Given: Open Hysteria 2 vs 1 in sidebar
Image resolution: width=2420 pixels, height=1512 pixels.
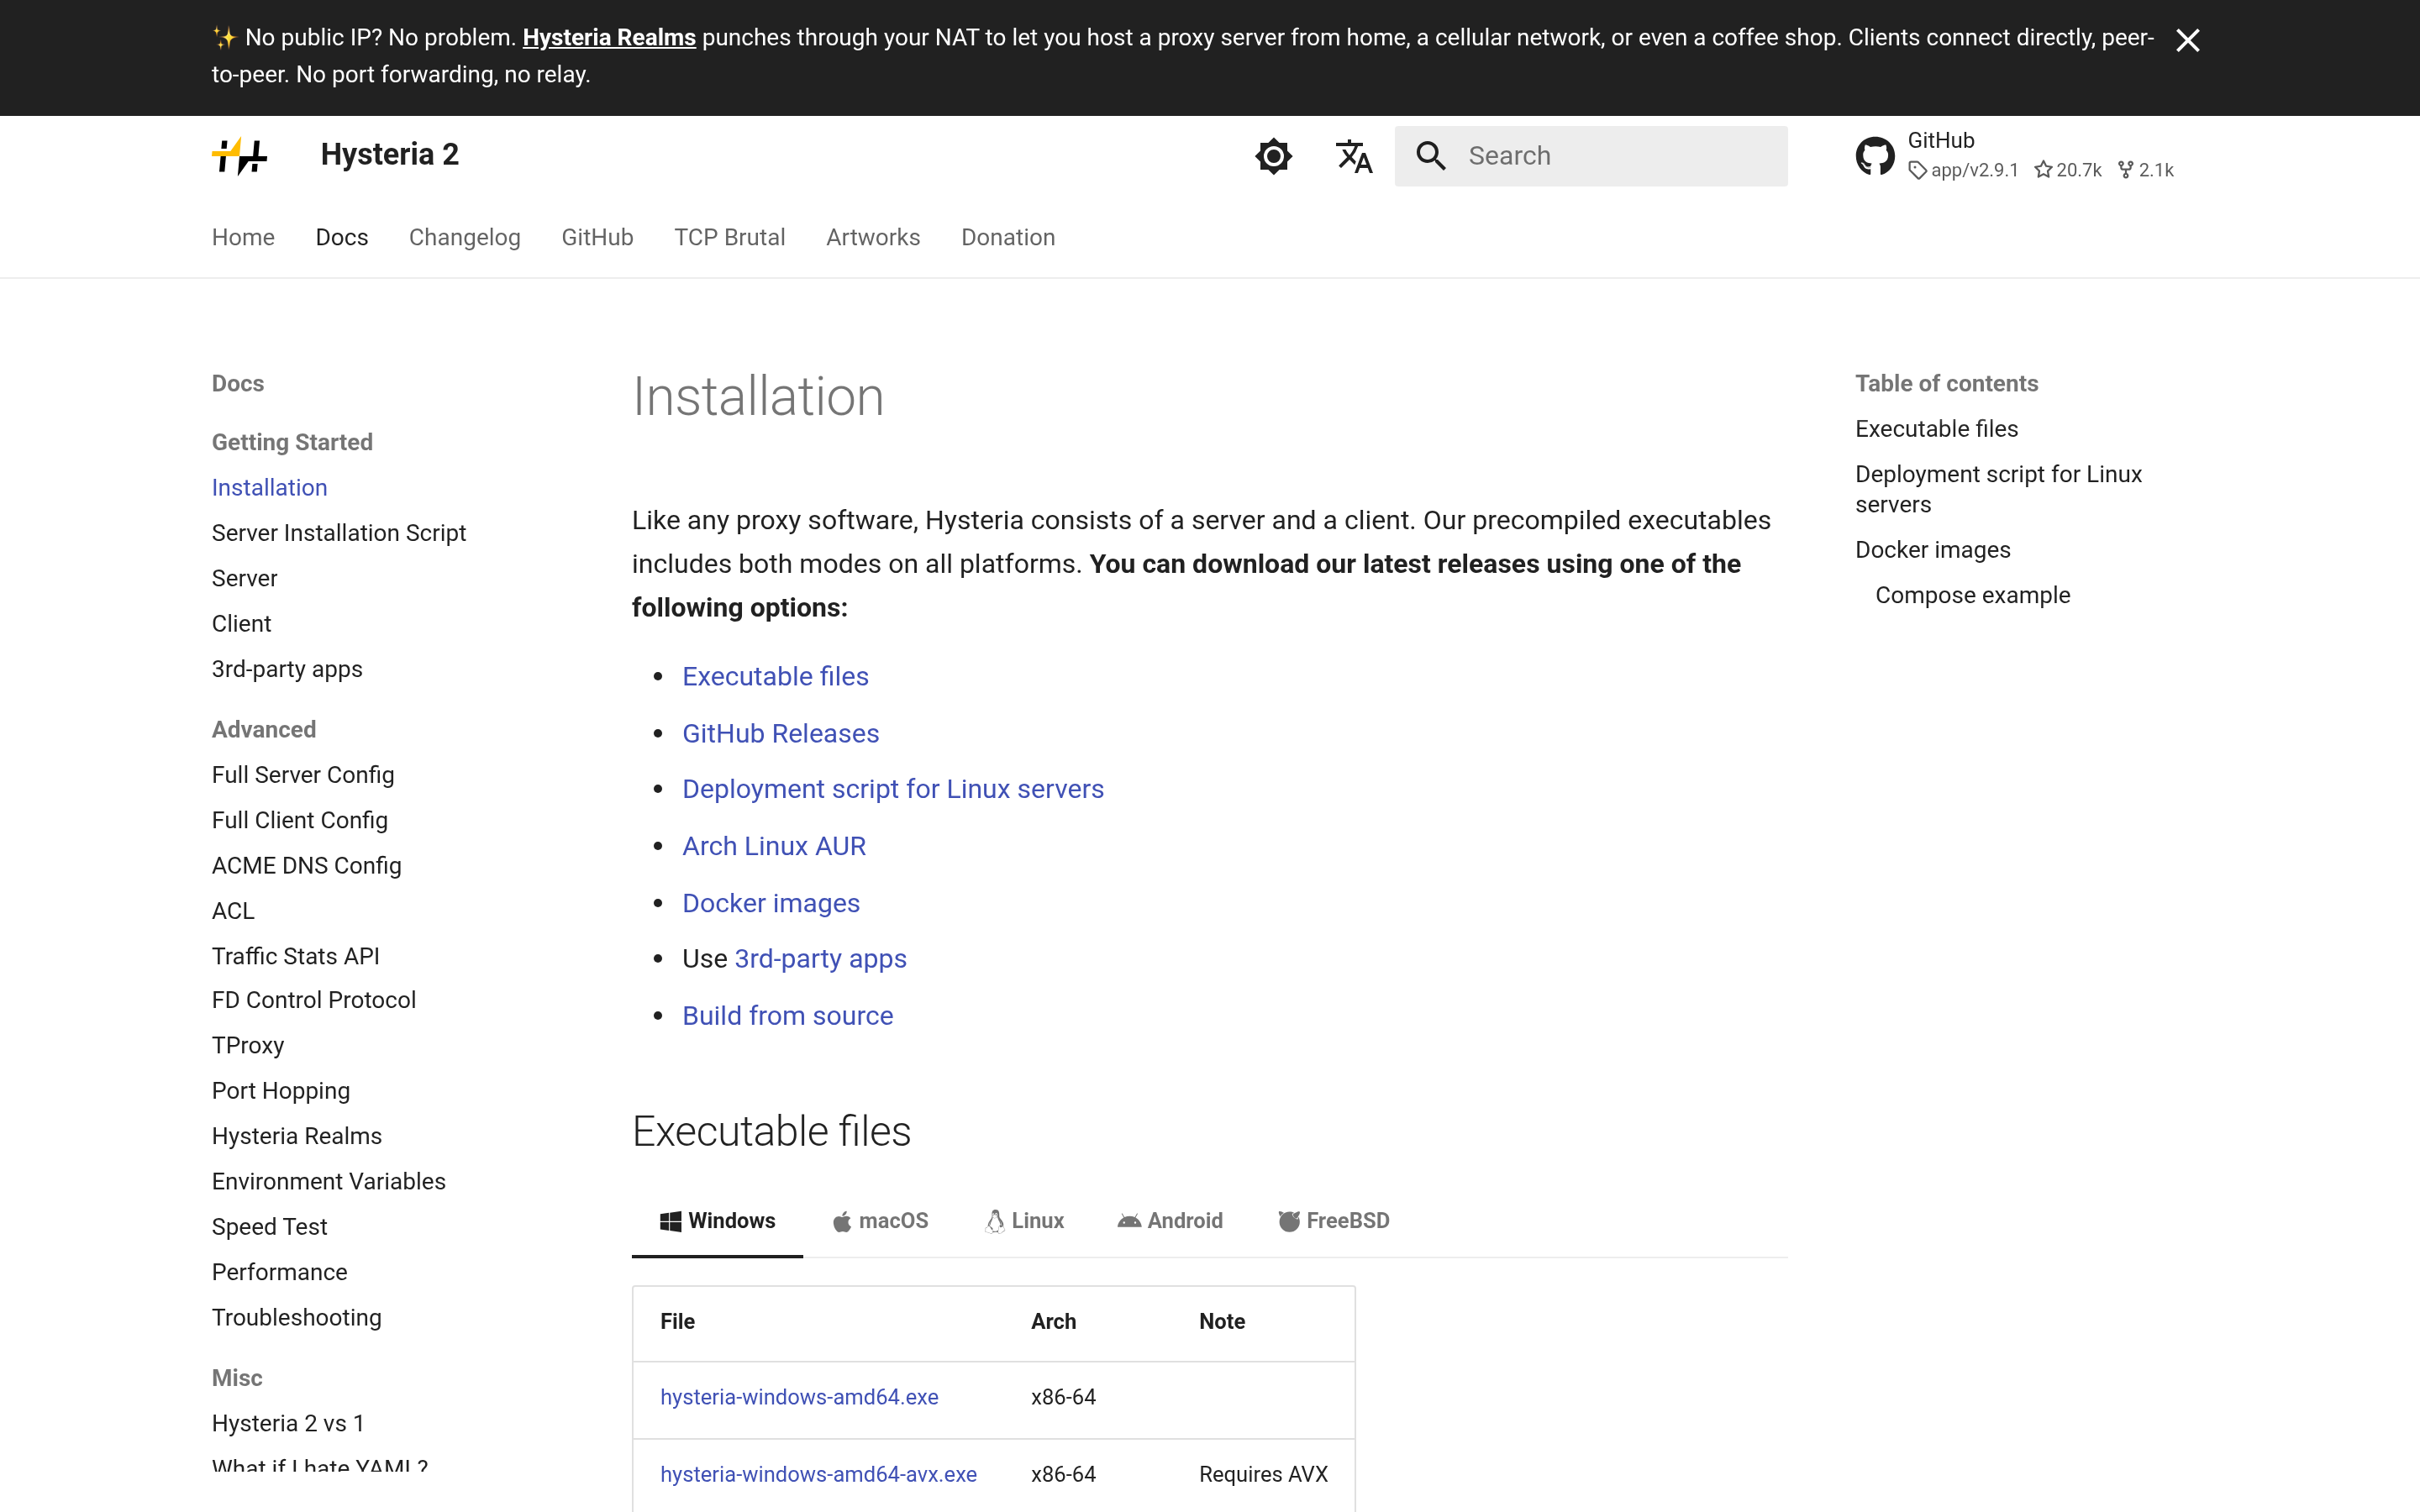Looking at the screenshot, I should (288, 1423).
